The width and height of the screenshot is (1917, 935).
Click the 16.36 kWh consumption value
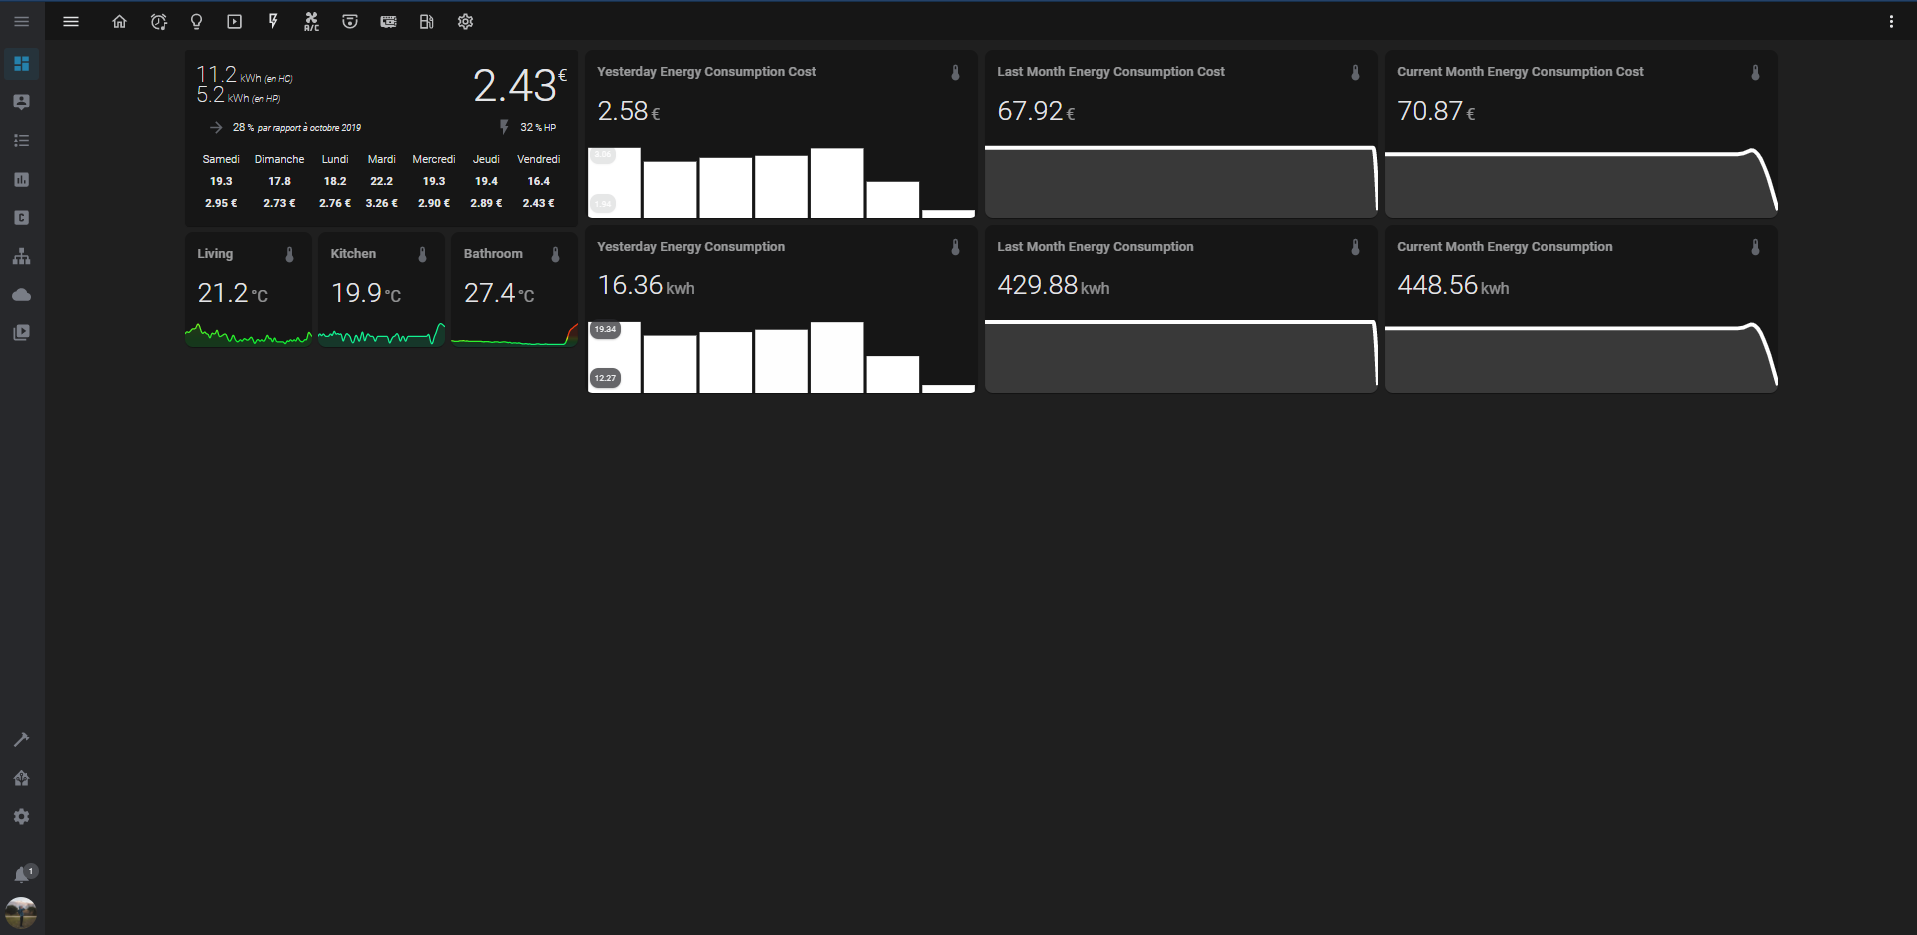(646, 286)
